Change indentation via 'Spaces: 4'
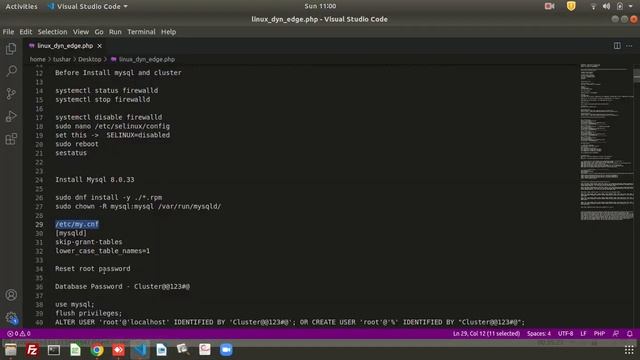 [539, 333]
